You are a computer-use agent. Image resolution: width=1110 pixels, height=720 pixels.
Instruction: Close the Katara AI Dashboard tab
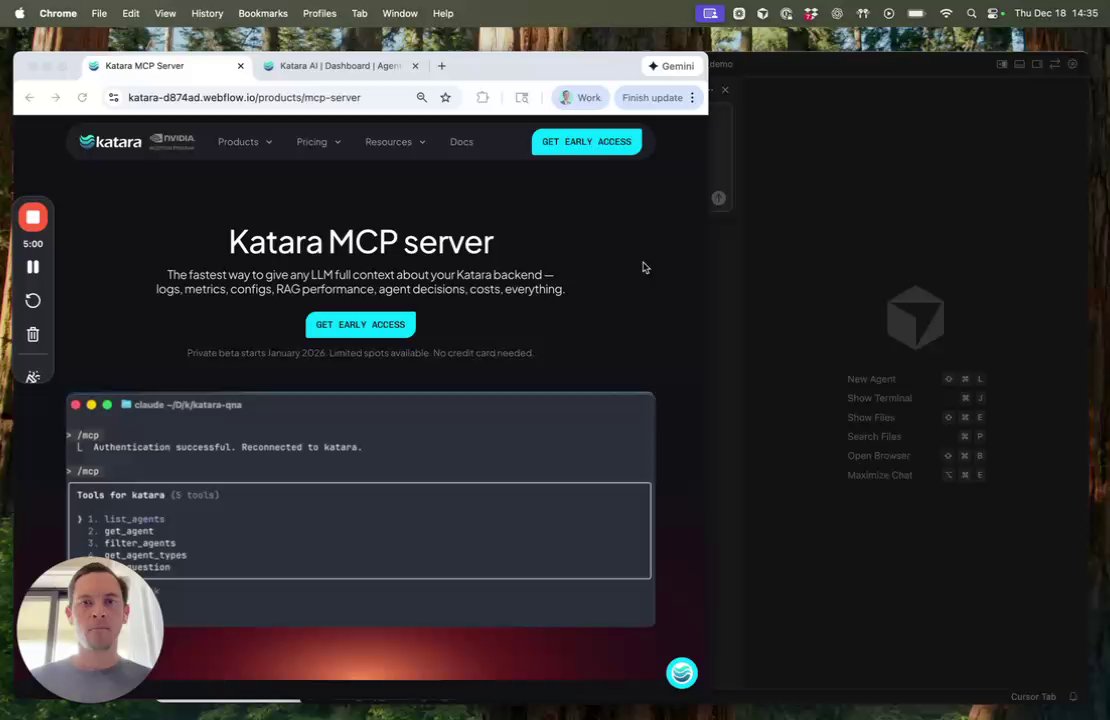click(415, 66)
